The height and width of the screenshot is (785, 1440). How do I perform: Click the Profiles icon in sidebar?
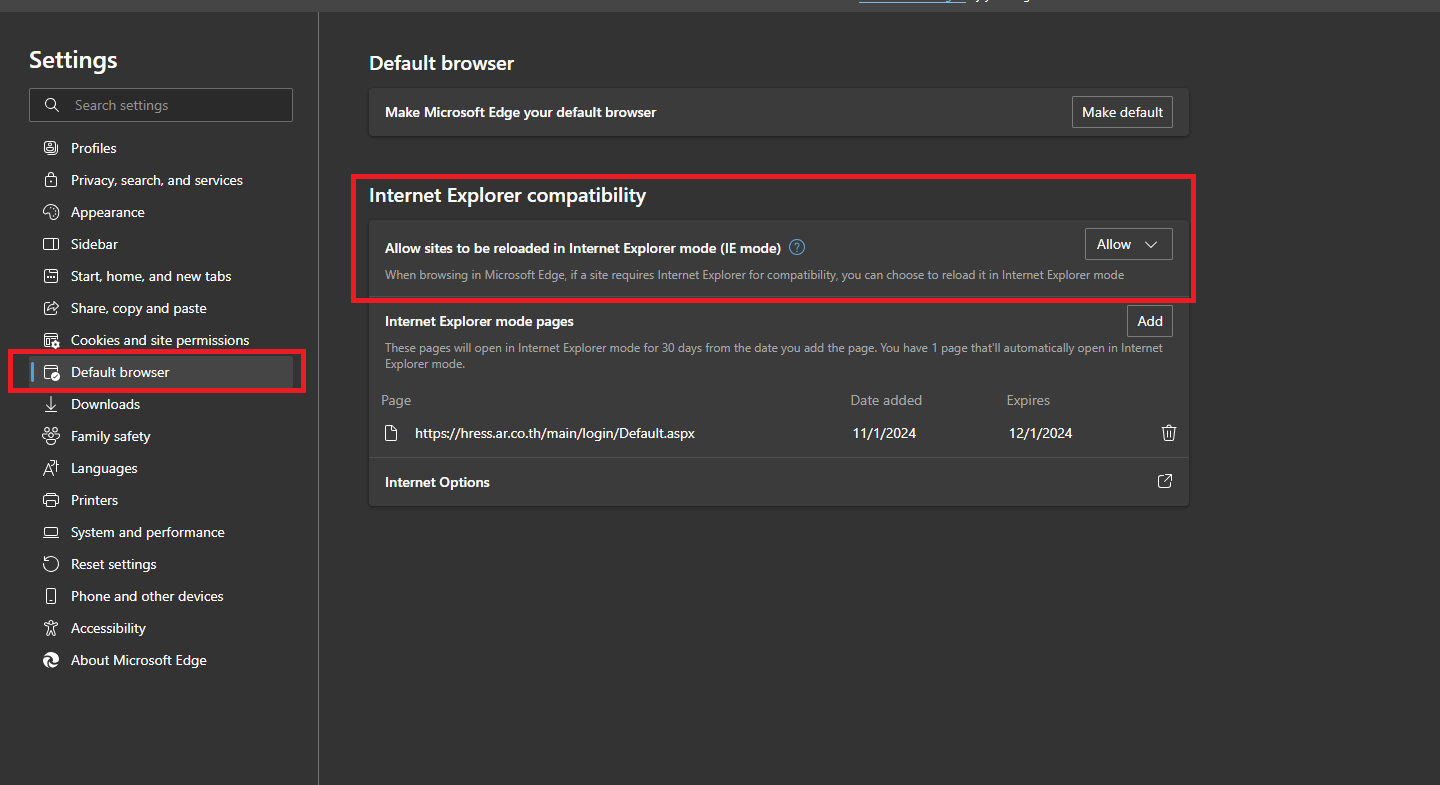(51, 148)
